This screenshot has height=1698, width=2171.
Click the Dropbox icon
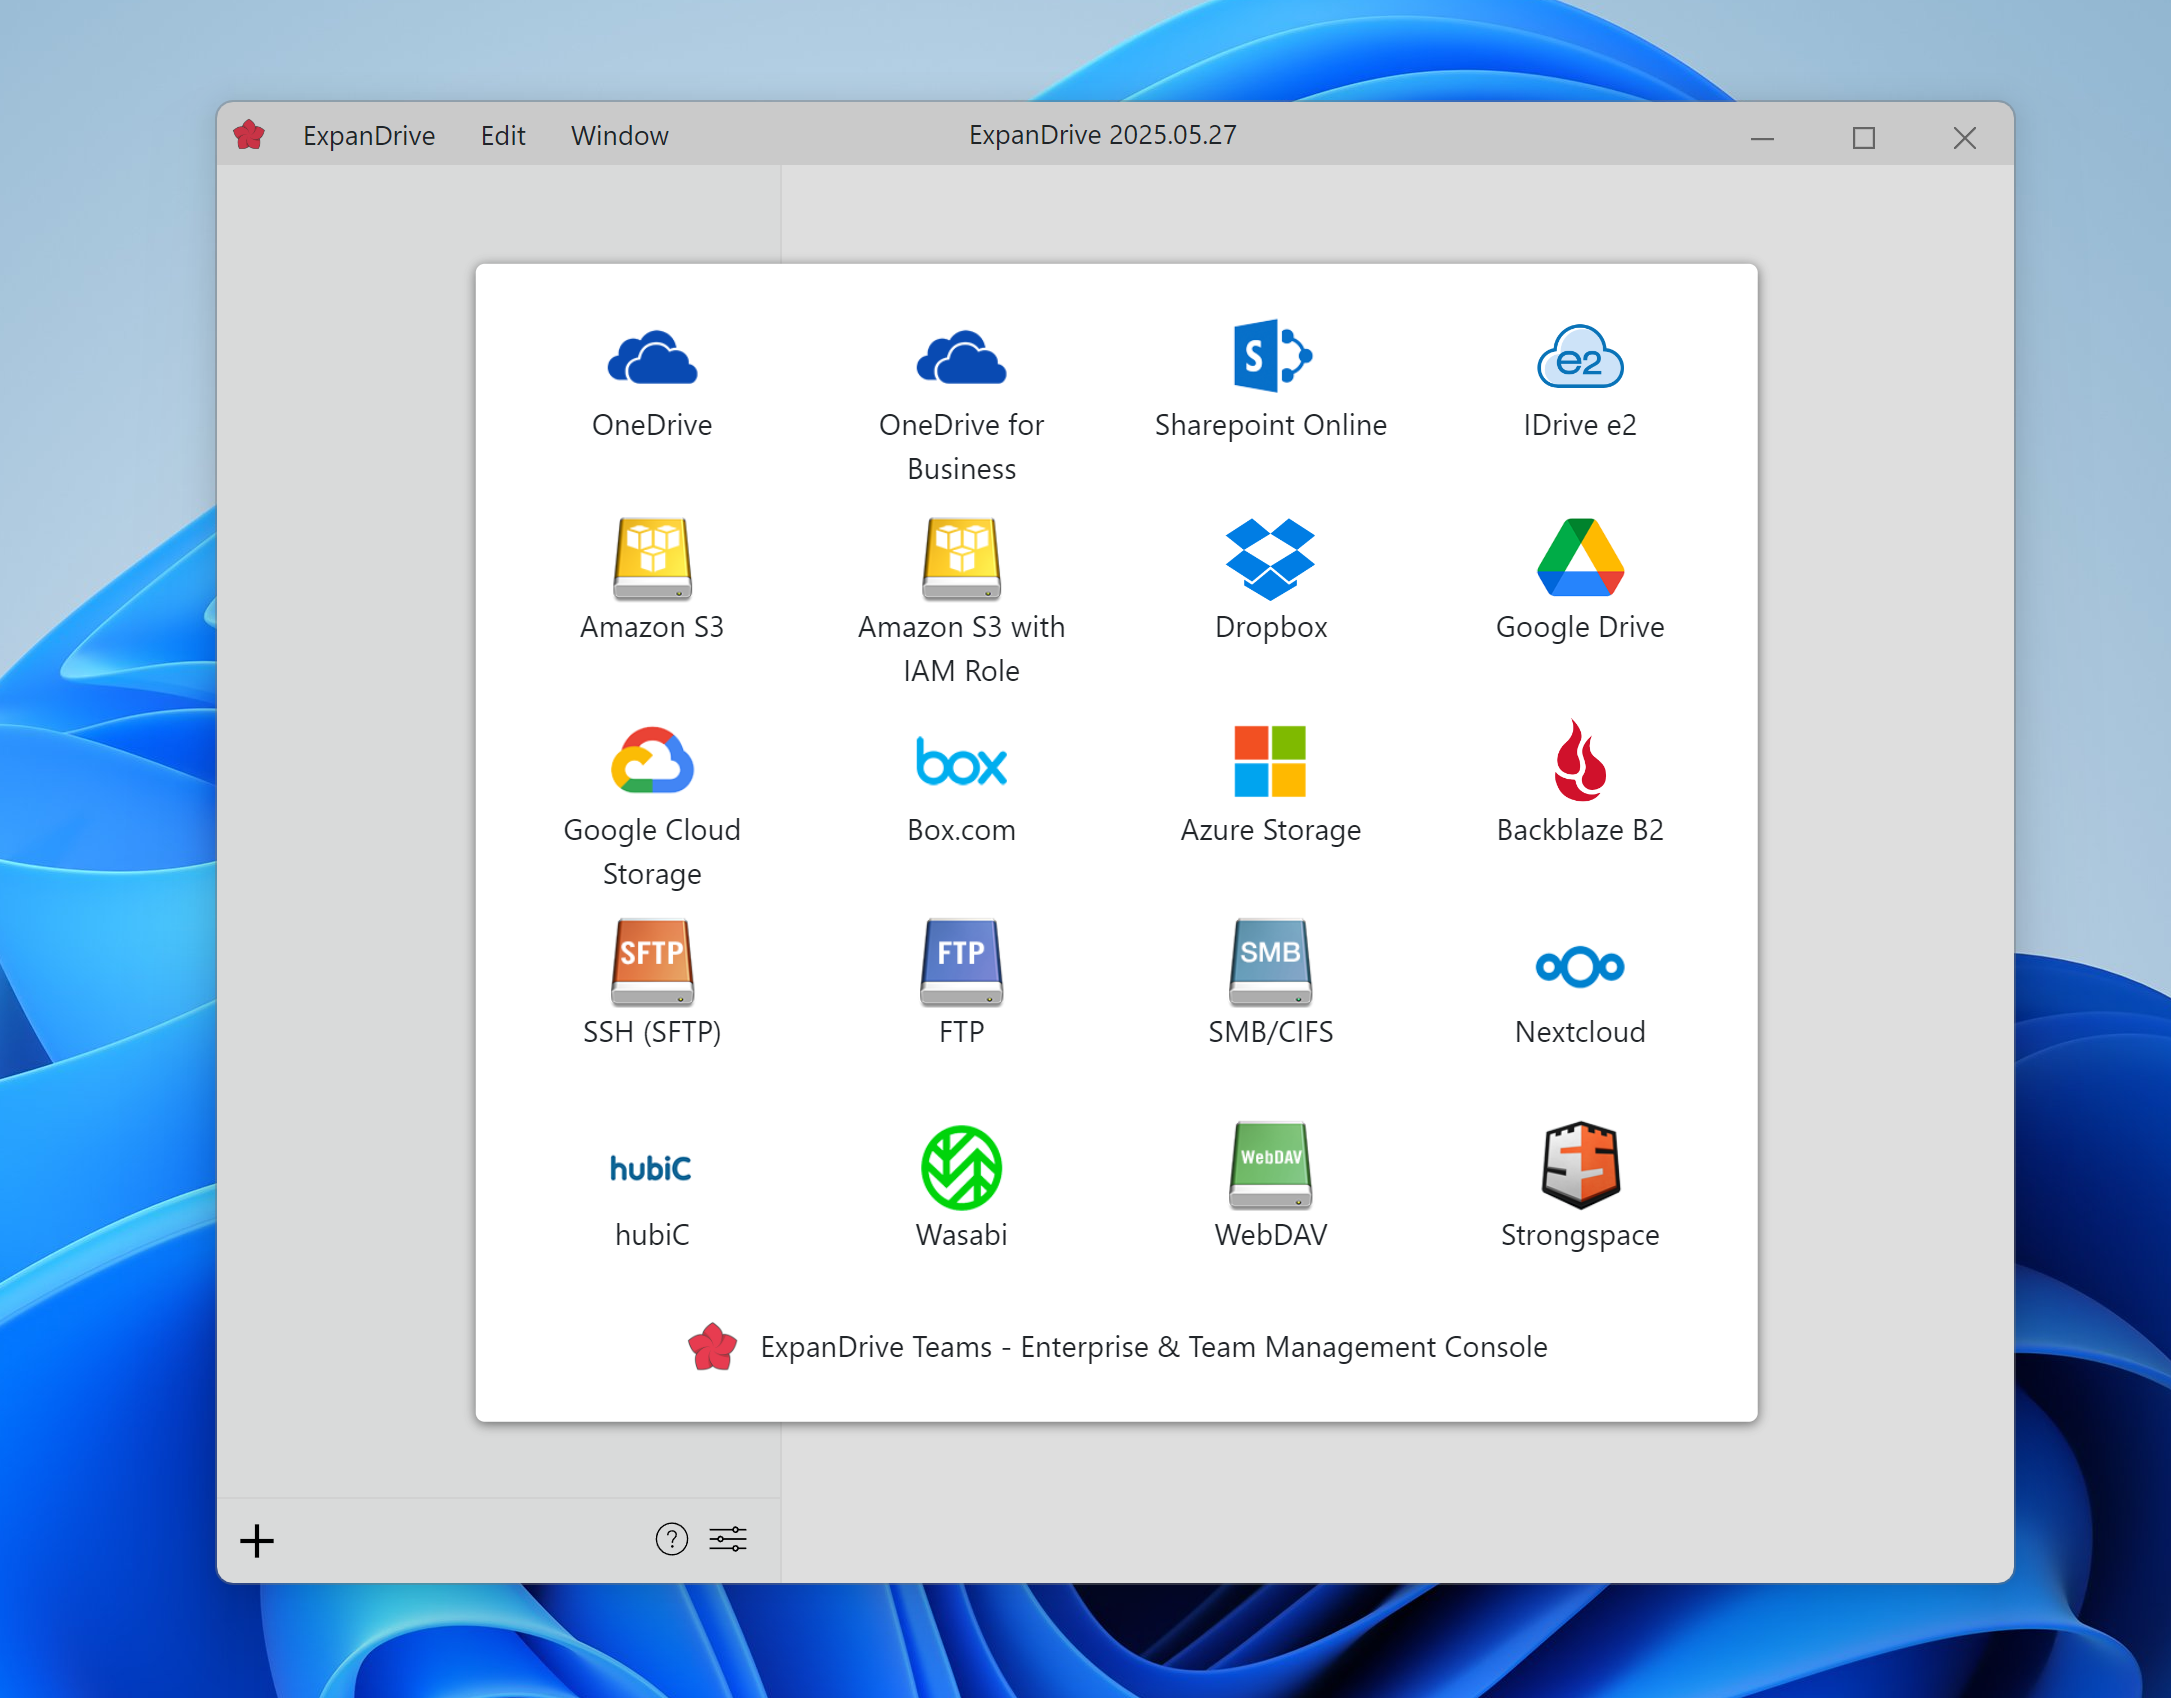[x=1271, y=559]
